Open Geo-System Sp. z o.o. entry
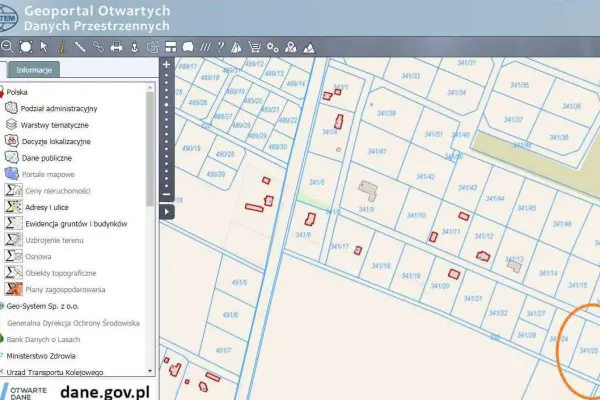The image size is (600, 400). pyautogui.click(x=42, y=306)
